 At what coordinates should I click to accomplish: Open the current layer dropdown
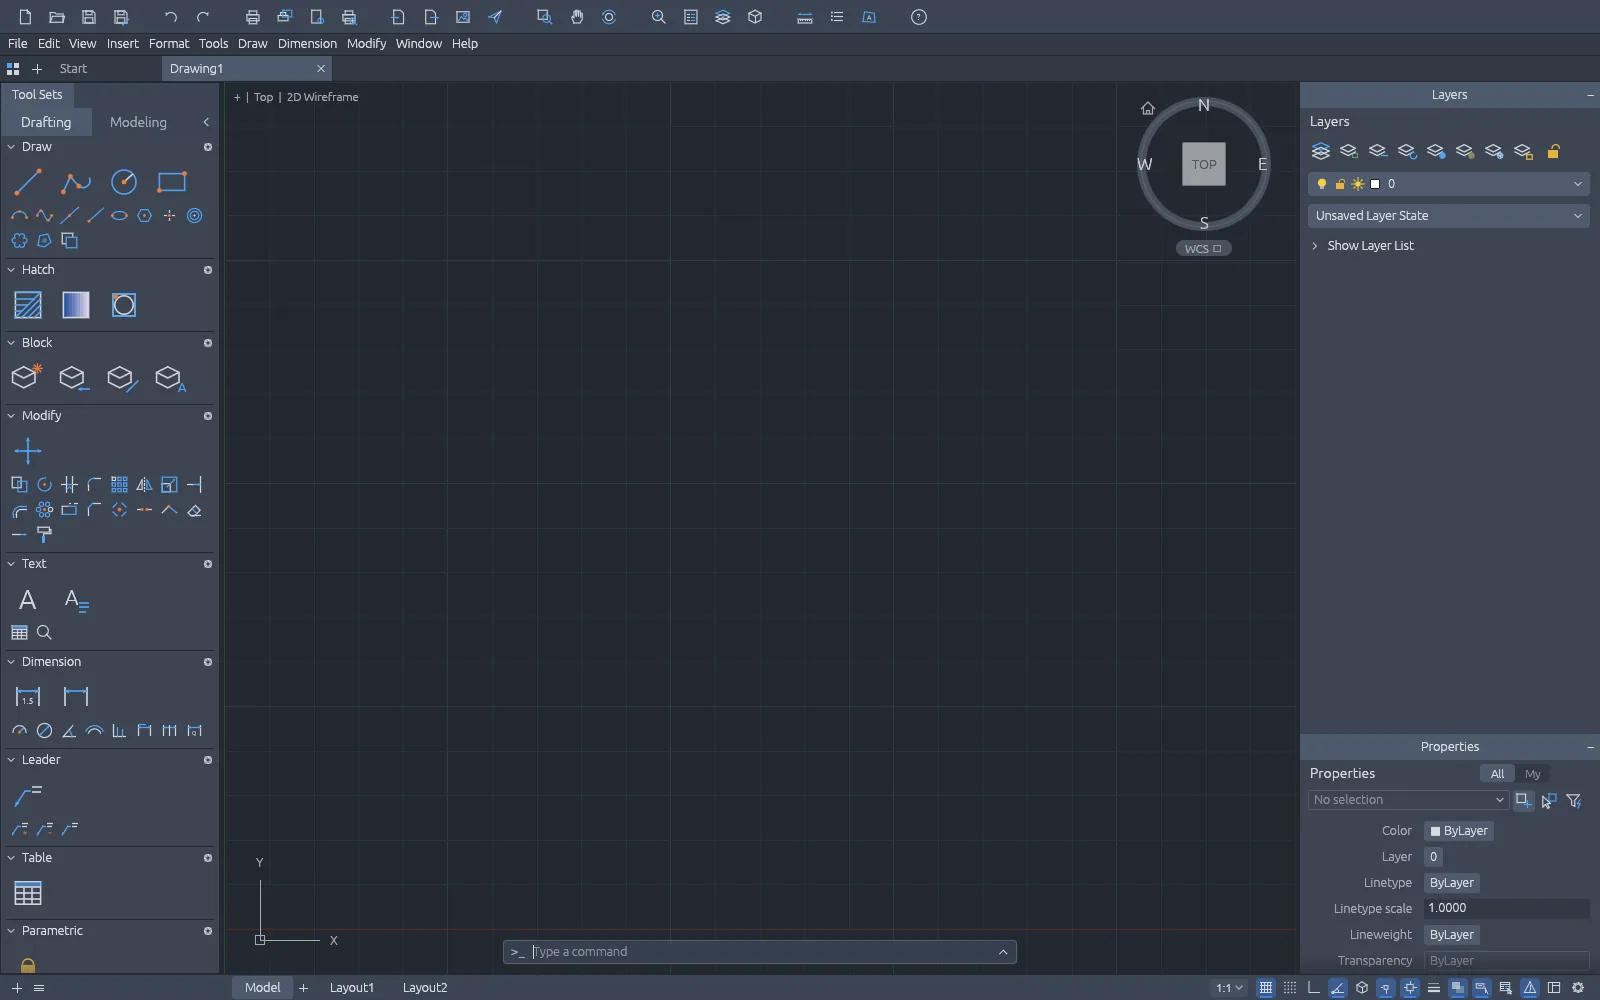click(x=1448, y=184)
